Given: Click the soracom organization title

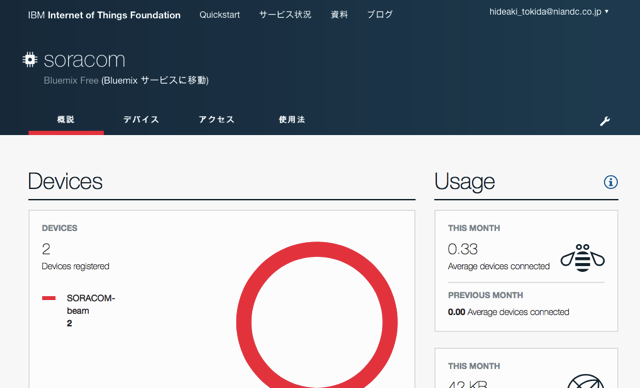Looking at the screenshot, I should (84, 60).
